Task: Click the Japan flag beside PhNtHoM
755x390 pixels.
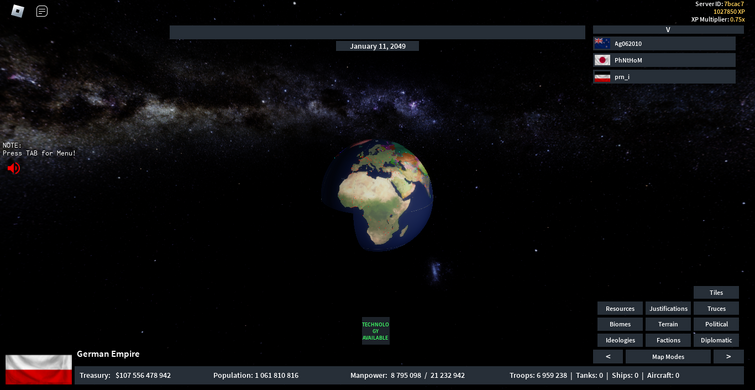Action: (x=602, y=60)
